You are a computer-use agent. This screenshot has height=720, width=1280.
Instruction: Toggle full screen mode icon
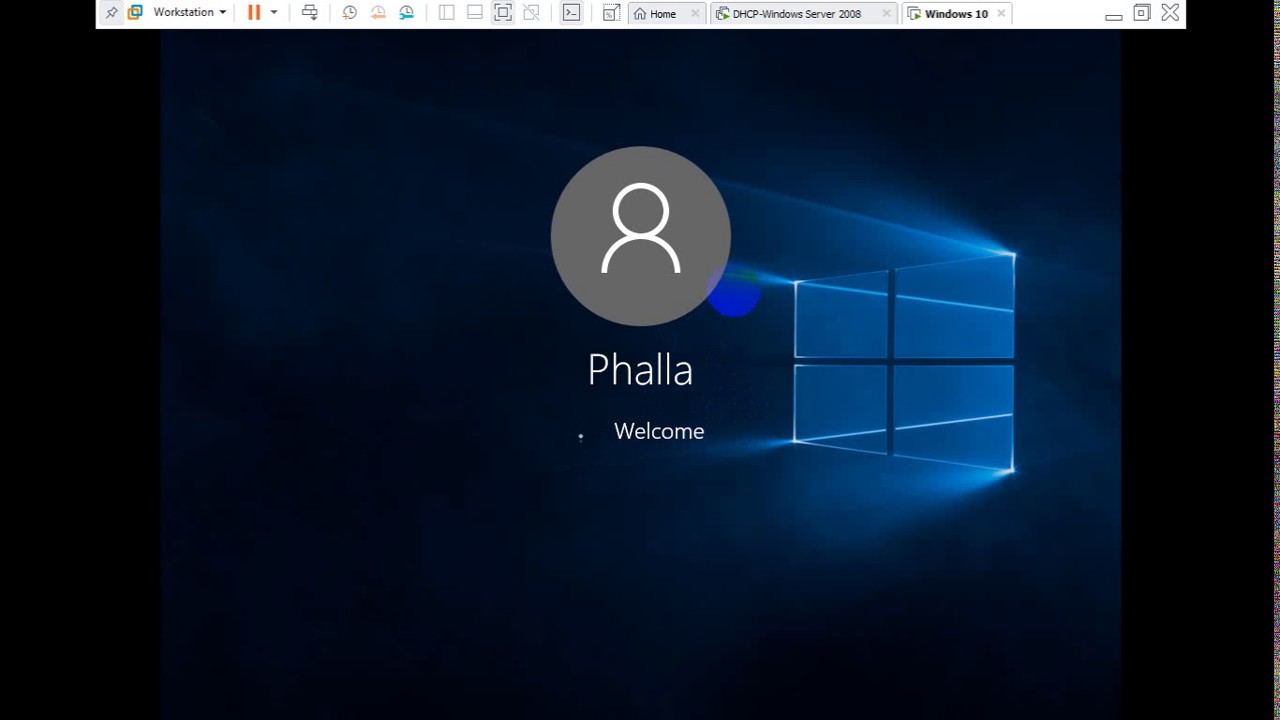coord(503,13)
